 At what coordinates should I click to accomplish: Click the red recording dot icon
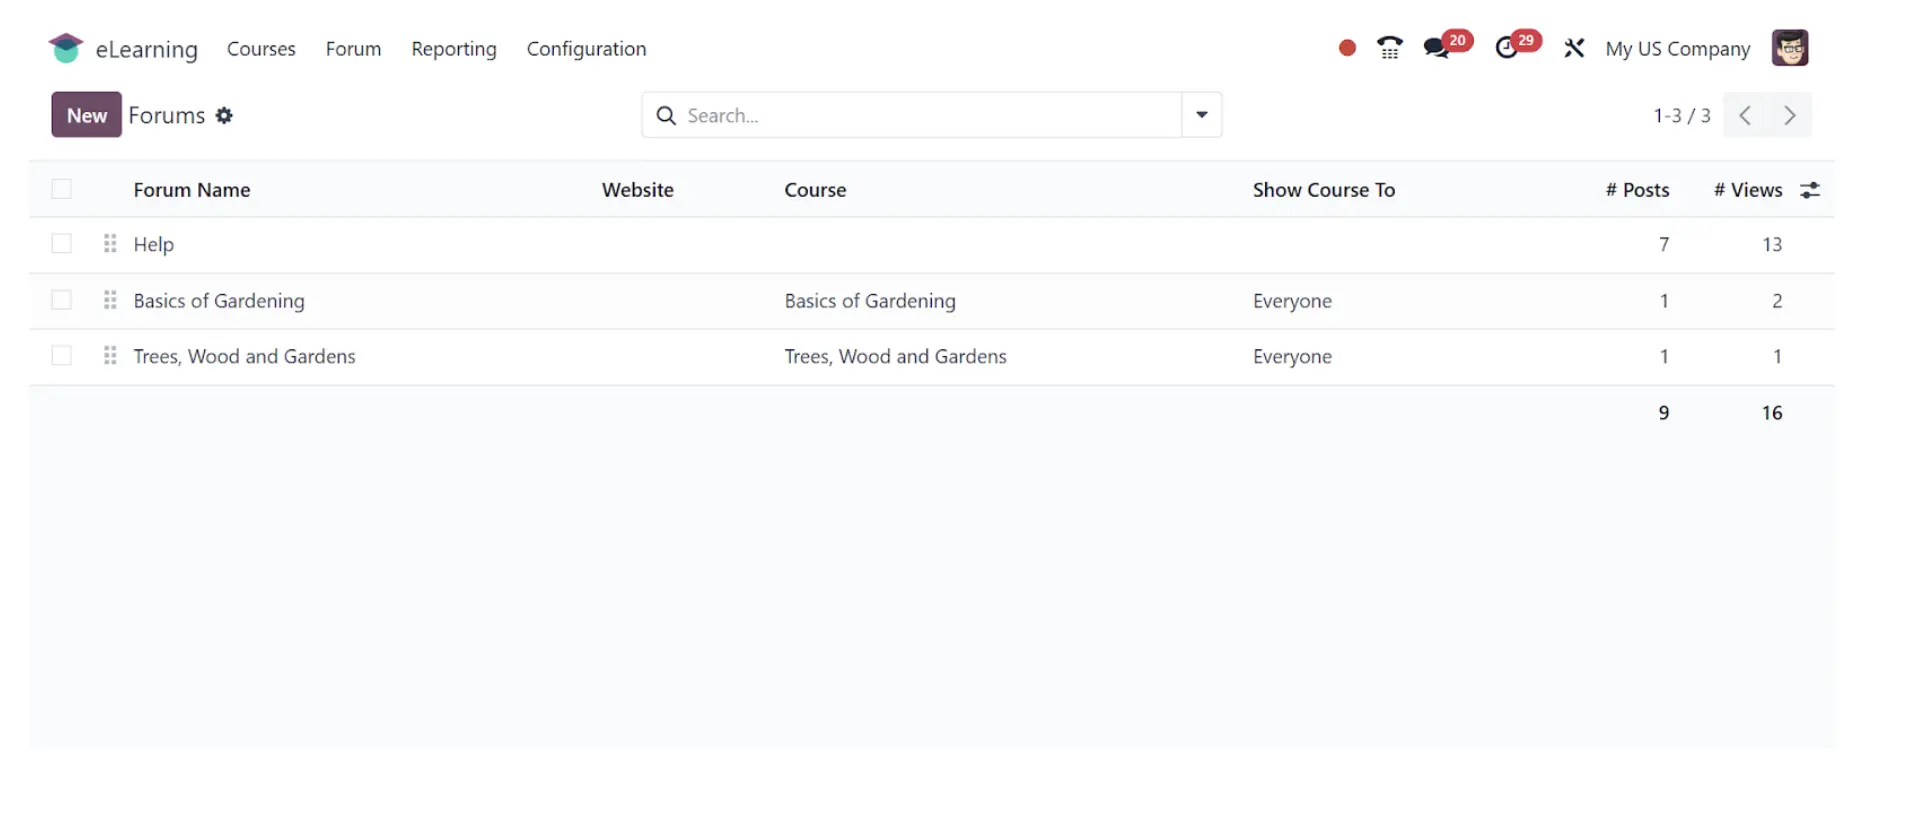coord(1347,48)
